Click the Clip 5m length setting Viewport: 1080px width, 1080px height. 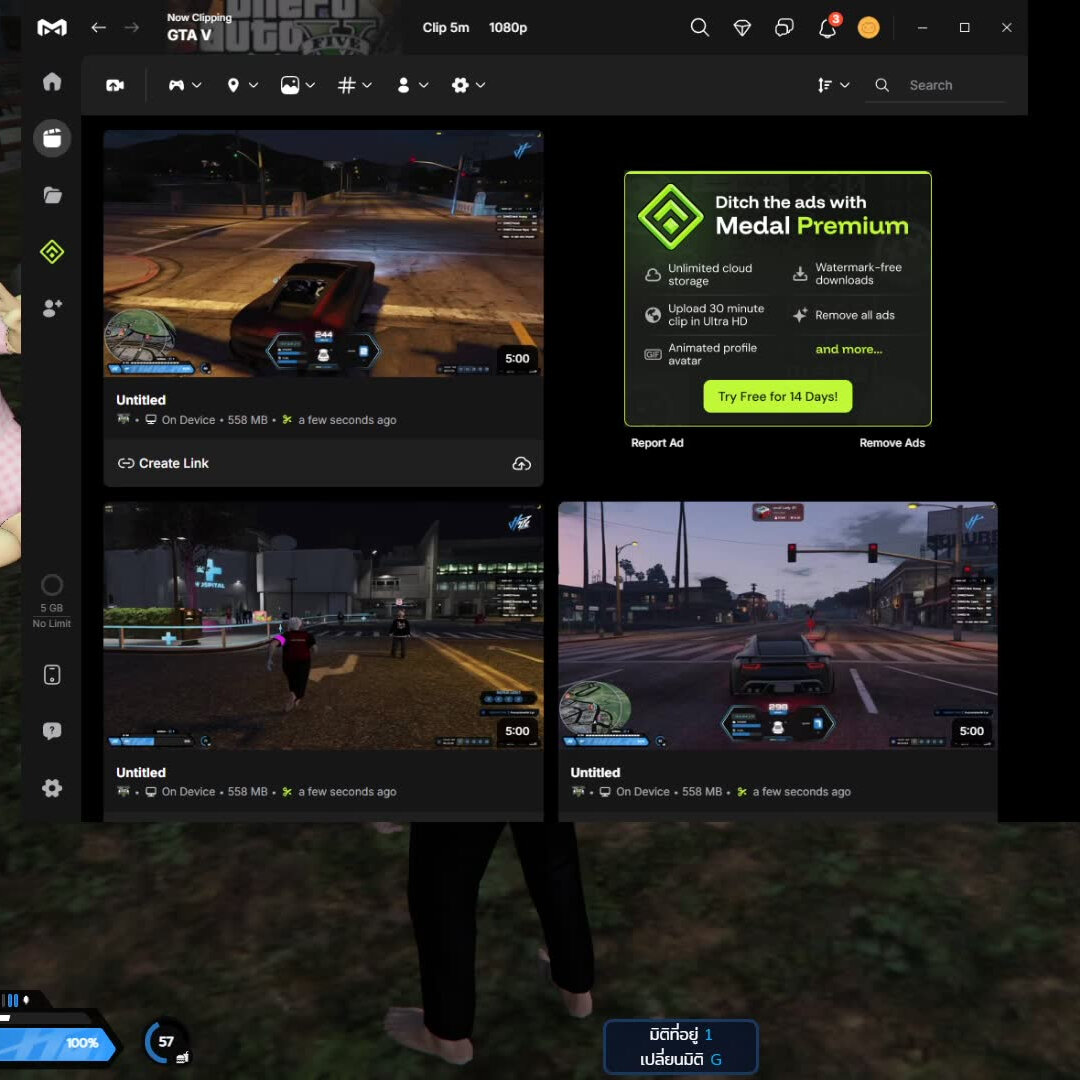coord(446,28)
